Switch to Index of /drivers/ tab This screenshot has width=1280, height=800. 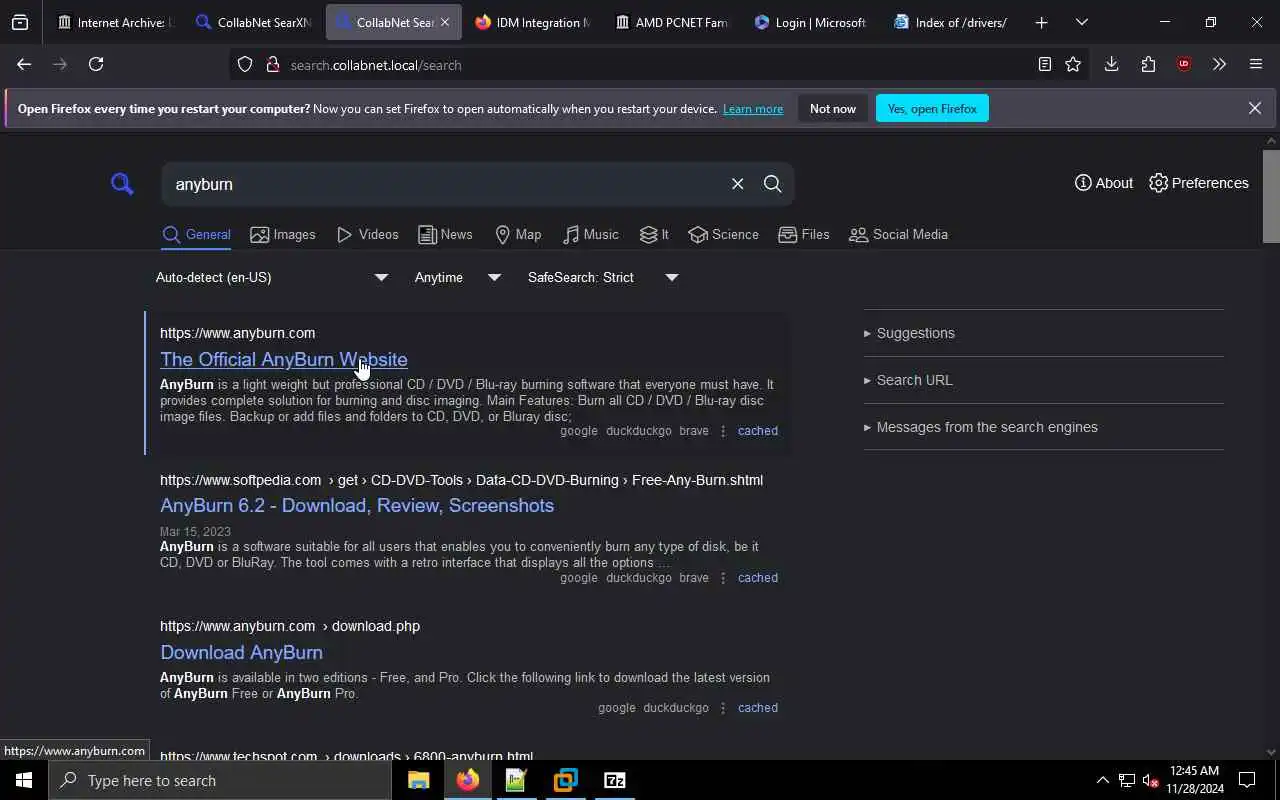pyautogui.click(x=951, y=22)
